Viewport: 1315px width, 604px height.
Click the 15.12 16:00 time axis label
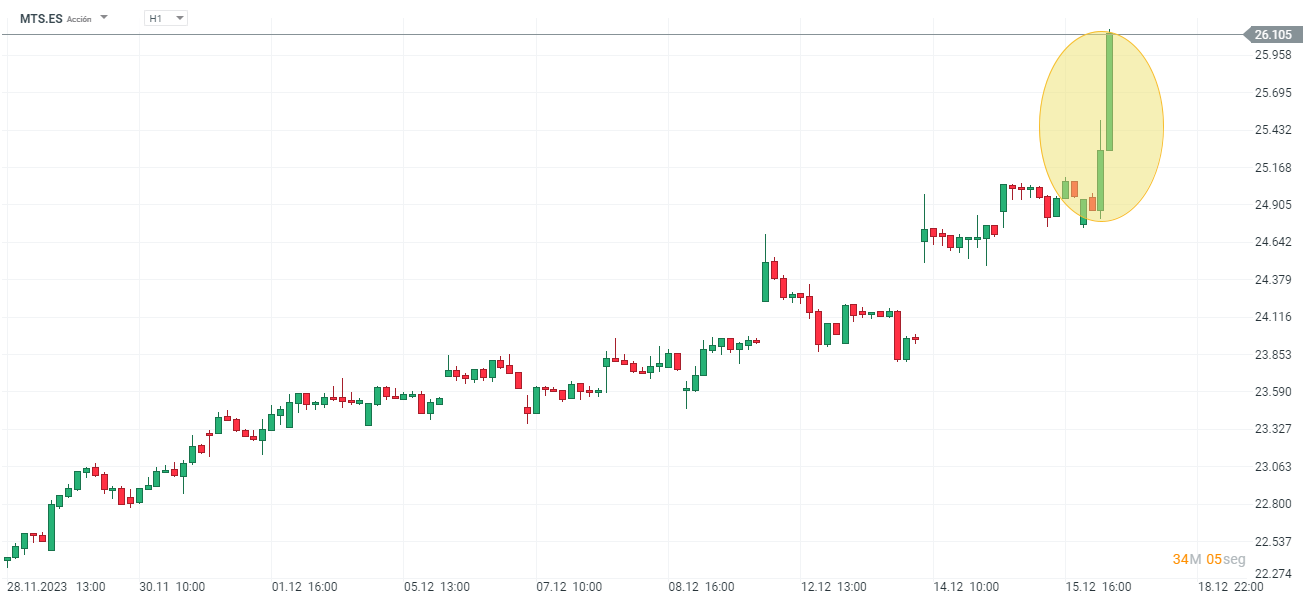(x=1097, y=587)
